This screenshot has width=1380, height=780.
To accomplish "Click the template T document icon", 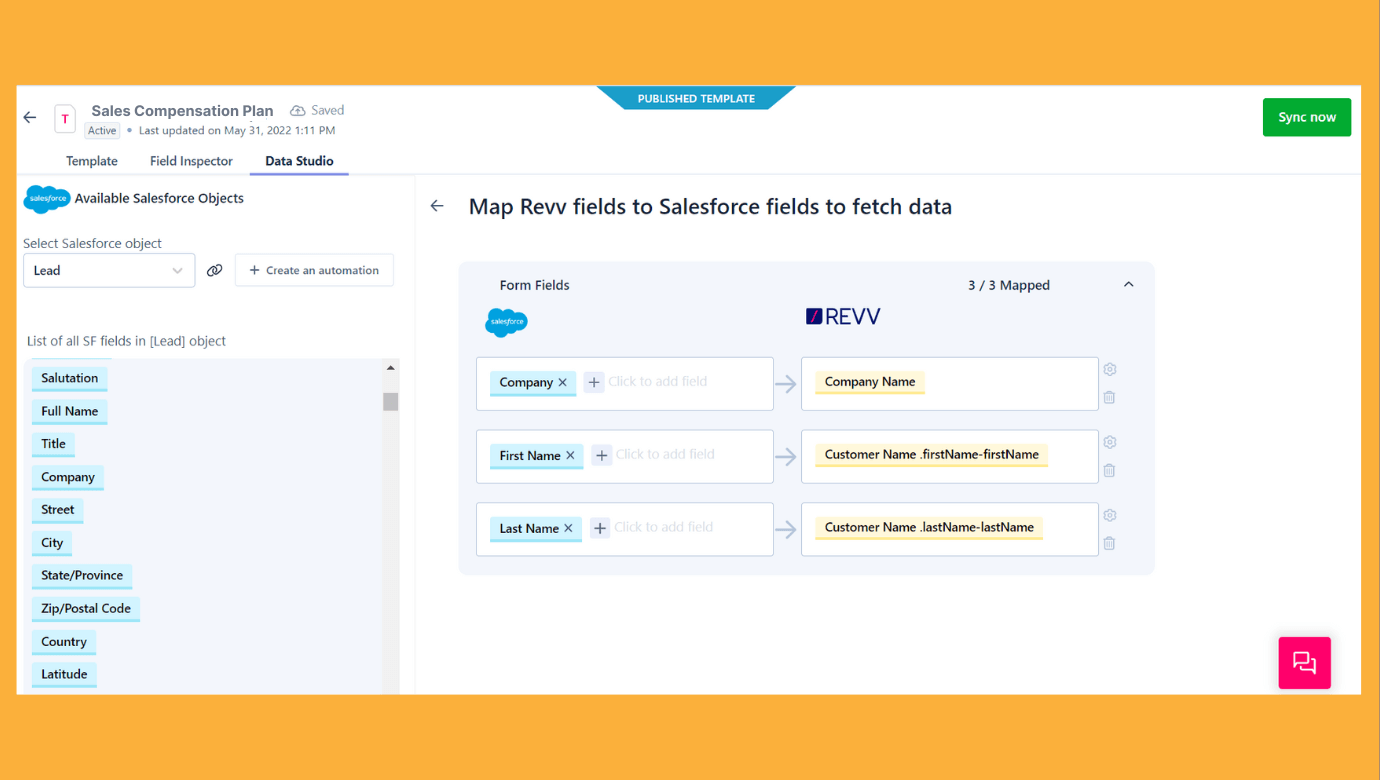I will click(65, 119).
